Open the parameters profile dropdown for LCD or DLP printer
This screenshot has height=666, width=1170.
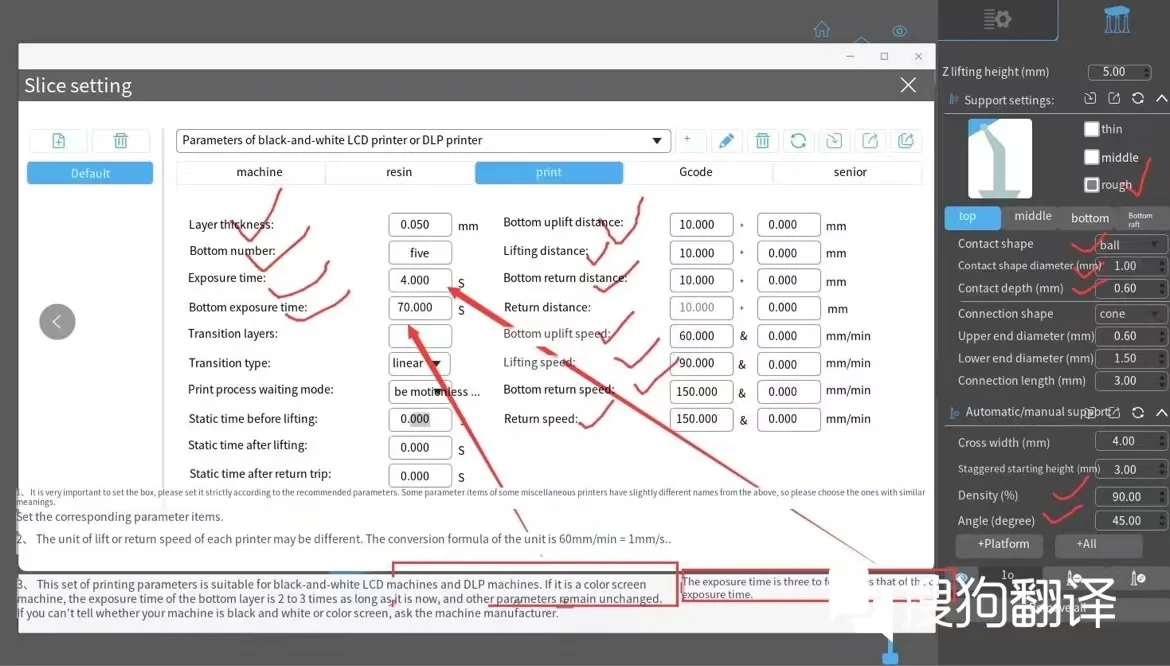(423, 140)
